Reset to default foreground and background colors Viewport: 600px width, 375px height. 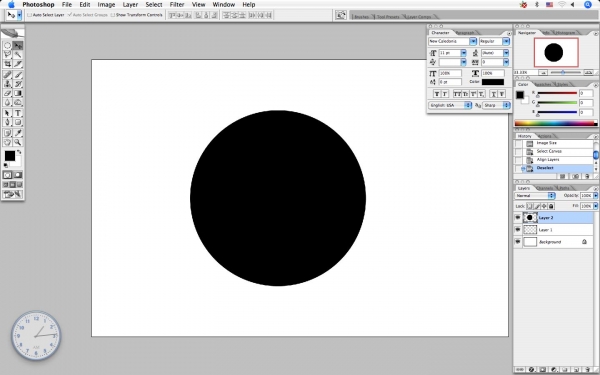pos(6,165)
